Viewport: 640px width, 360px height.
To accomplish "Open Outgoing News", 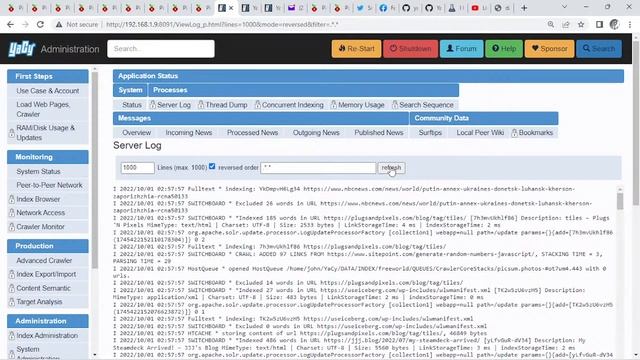I will [316, 133].
